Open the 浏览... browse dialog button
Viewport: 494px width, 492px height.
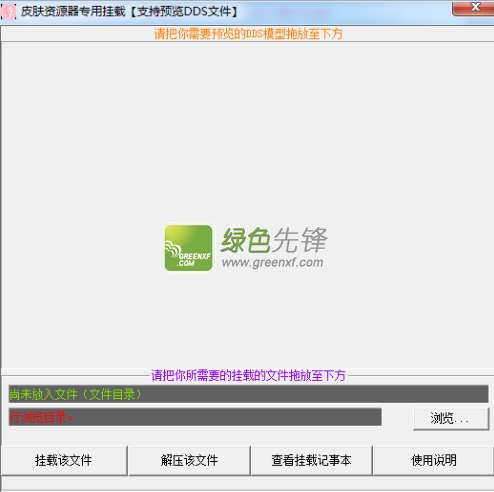tap(451, 418)
